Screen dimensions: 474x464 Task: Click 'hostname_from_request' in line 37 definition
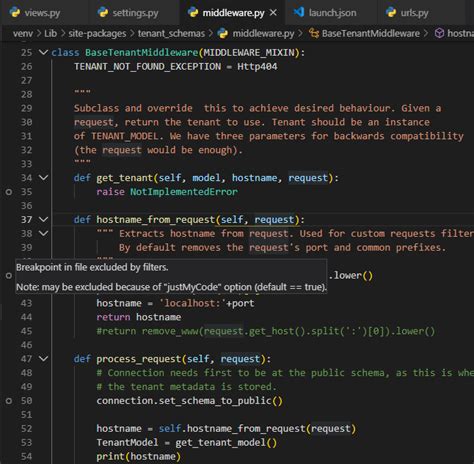[156, 220]
